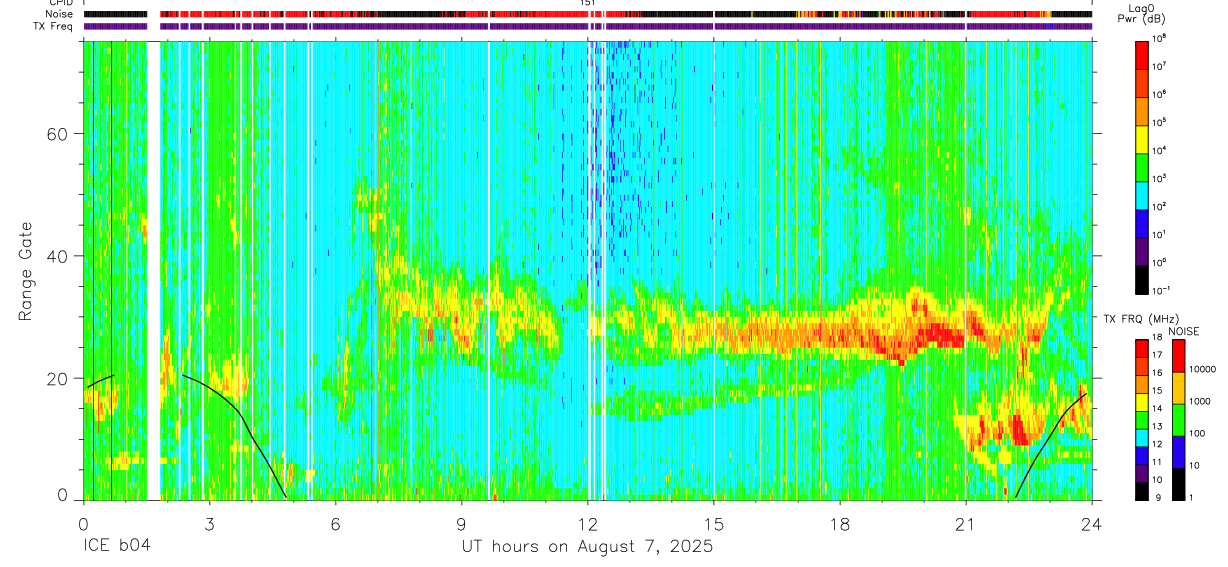Click the black bottom segment of the NOISE colorbar
Viewport: 1228px width, 567px height.
pos(1178,484)
